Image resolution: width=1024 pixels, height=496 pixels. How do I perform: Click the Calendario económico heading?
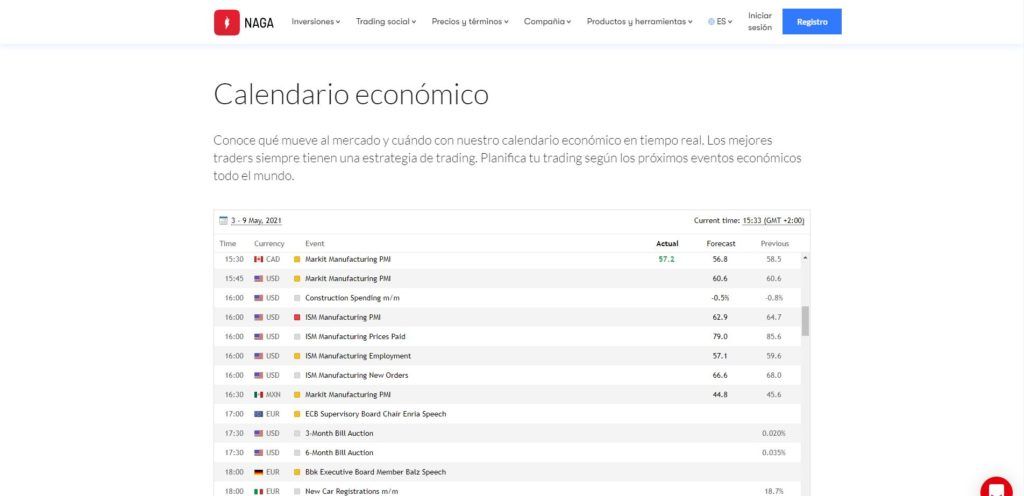(x=351, y=95)
